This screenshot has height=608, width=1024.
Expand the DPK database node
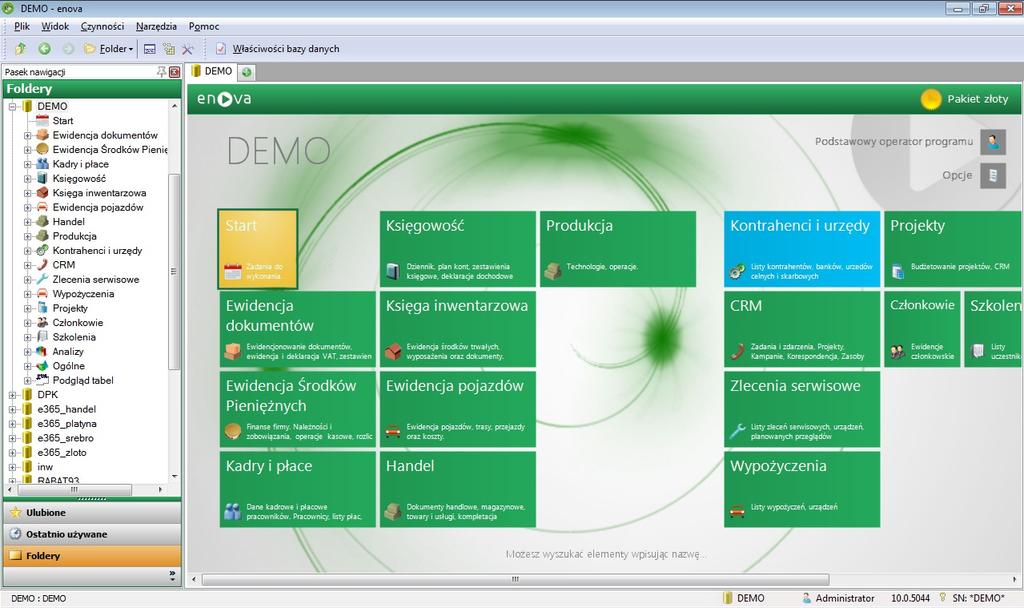(x=12, y=394)
